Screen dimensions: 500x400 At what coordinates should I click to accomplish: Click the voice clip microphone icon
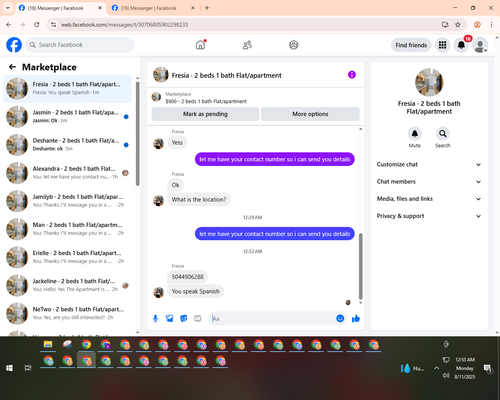tap(155, 319)
